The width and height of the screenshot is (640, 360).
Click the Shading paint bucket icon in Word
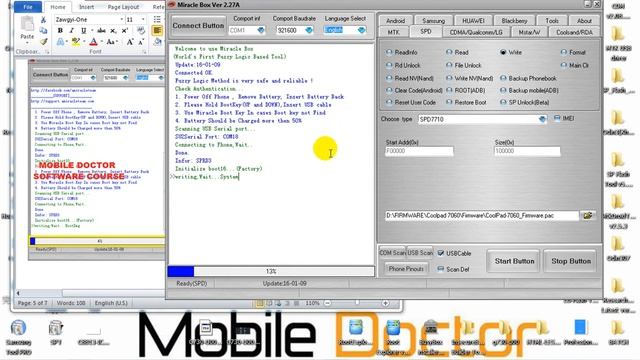click(158, 42)
